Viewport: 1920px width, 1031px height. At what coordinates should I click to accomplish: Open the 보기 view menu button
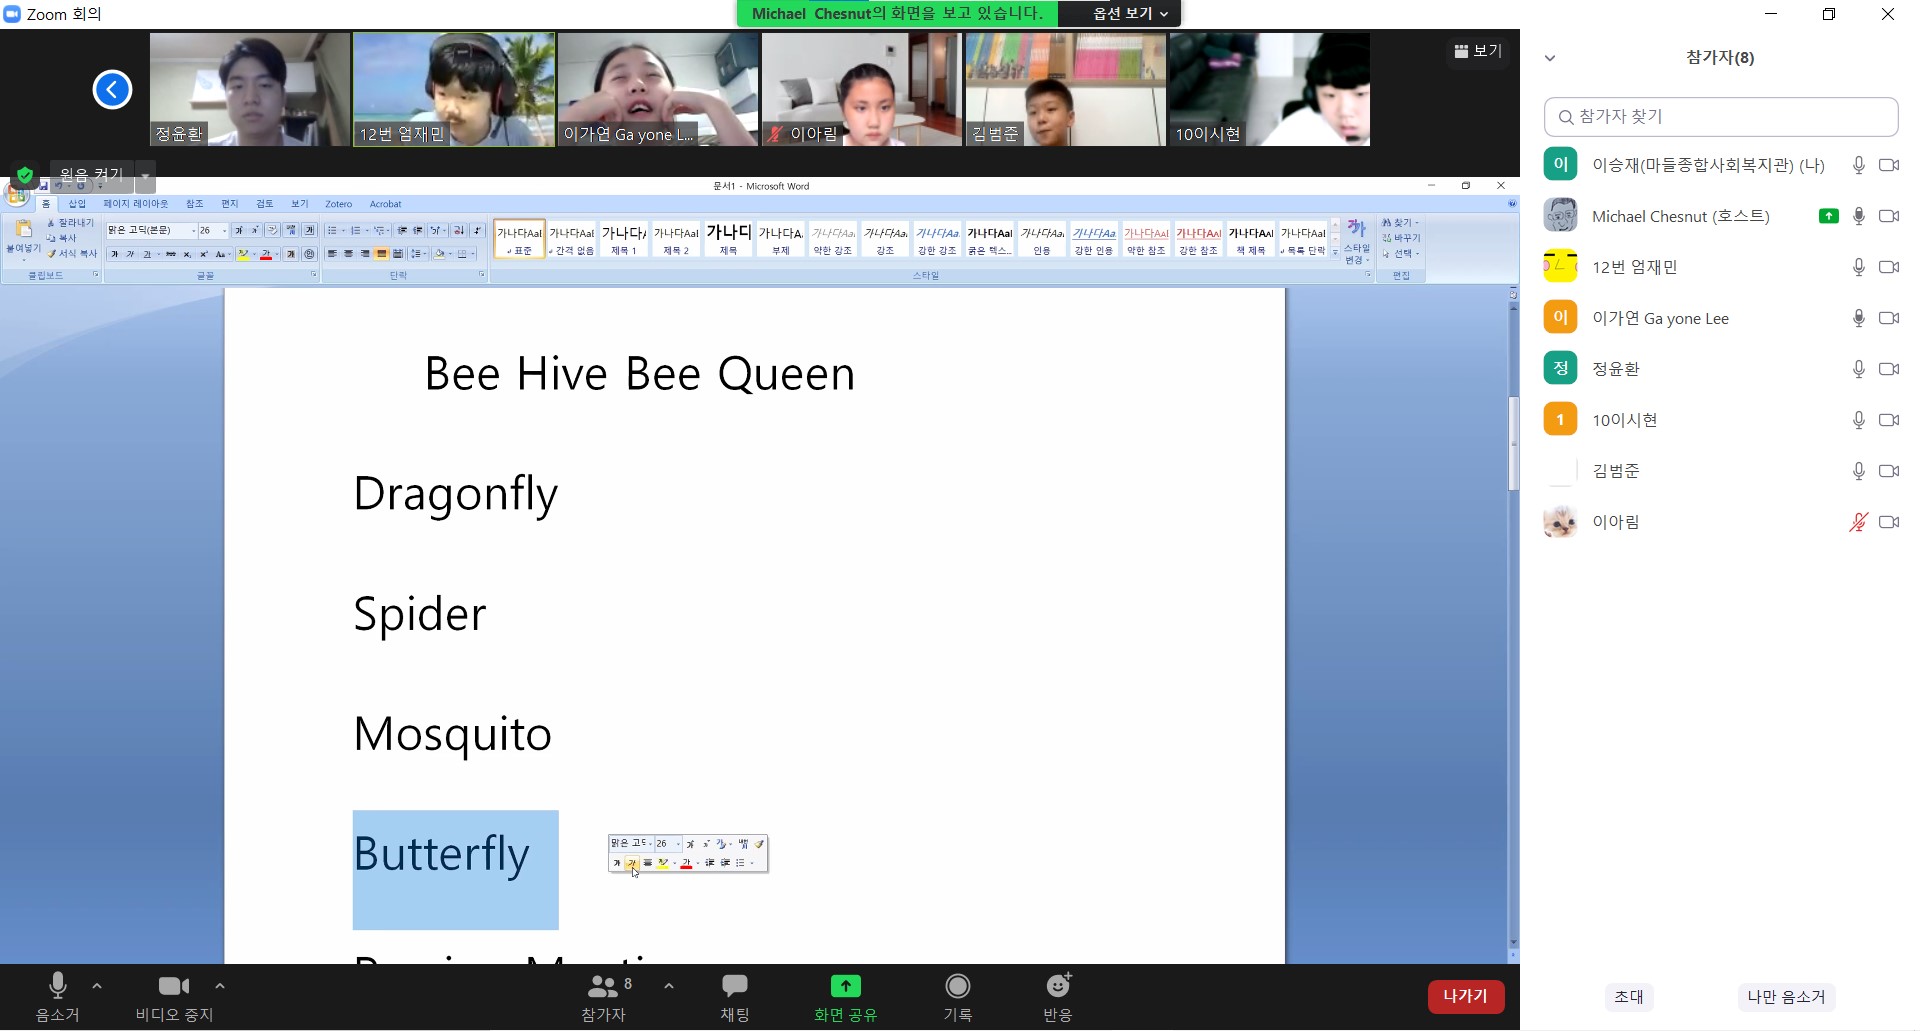(1478, 51)
